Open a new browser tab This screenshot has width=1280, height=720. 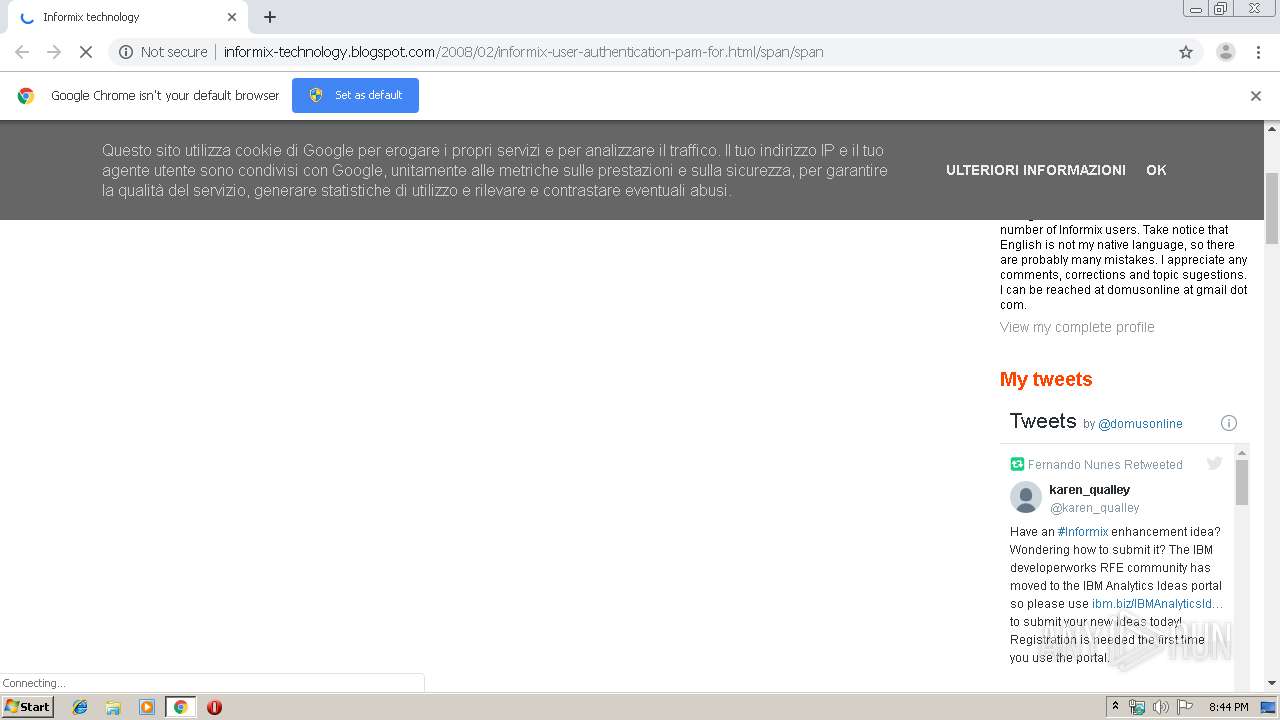point(270,17)
